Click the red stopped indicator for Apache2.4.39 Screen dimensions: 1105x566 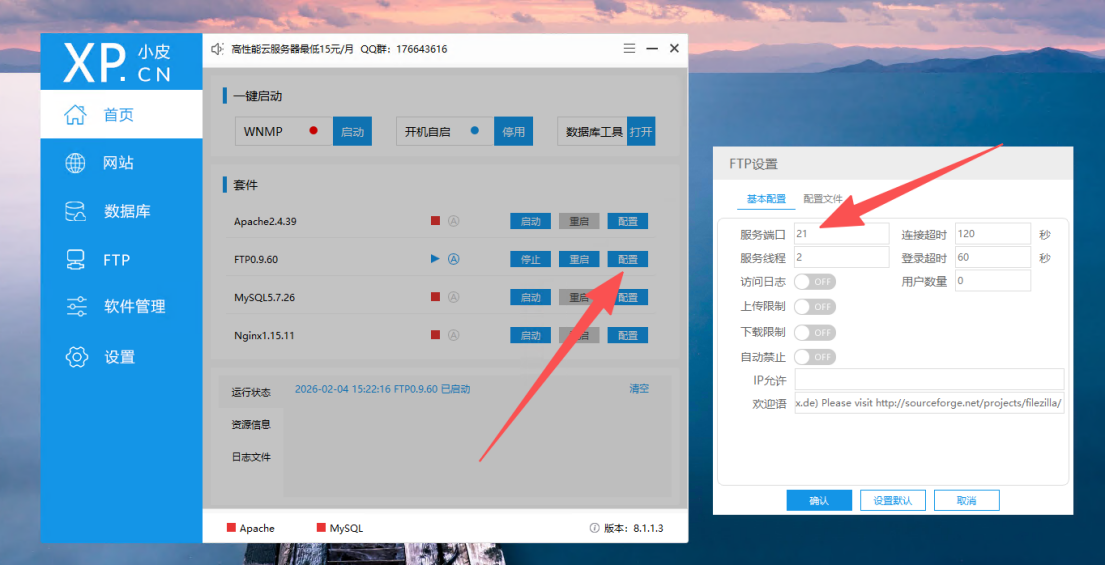(436, 221)
